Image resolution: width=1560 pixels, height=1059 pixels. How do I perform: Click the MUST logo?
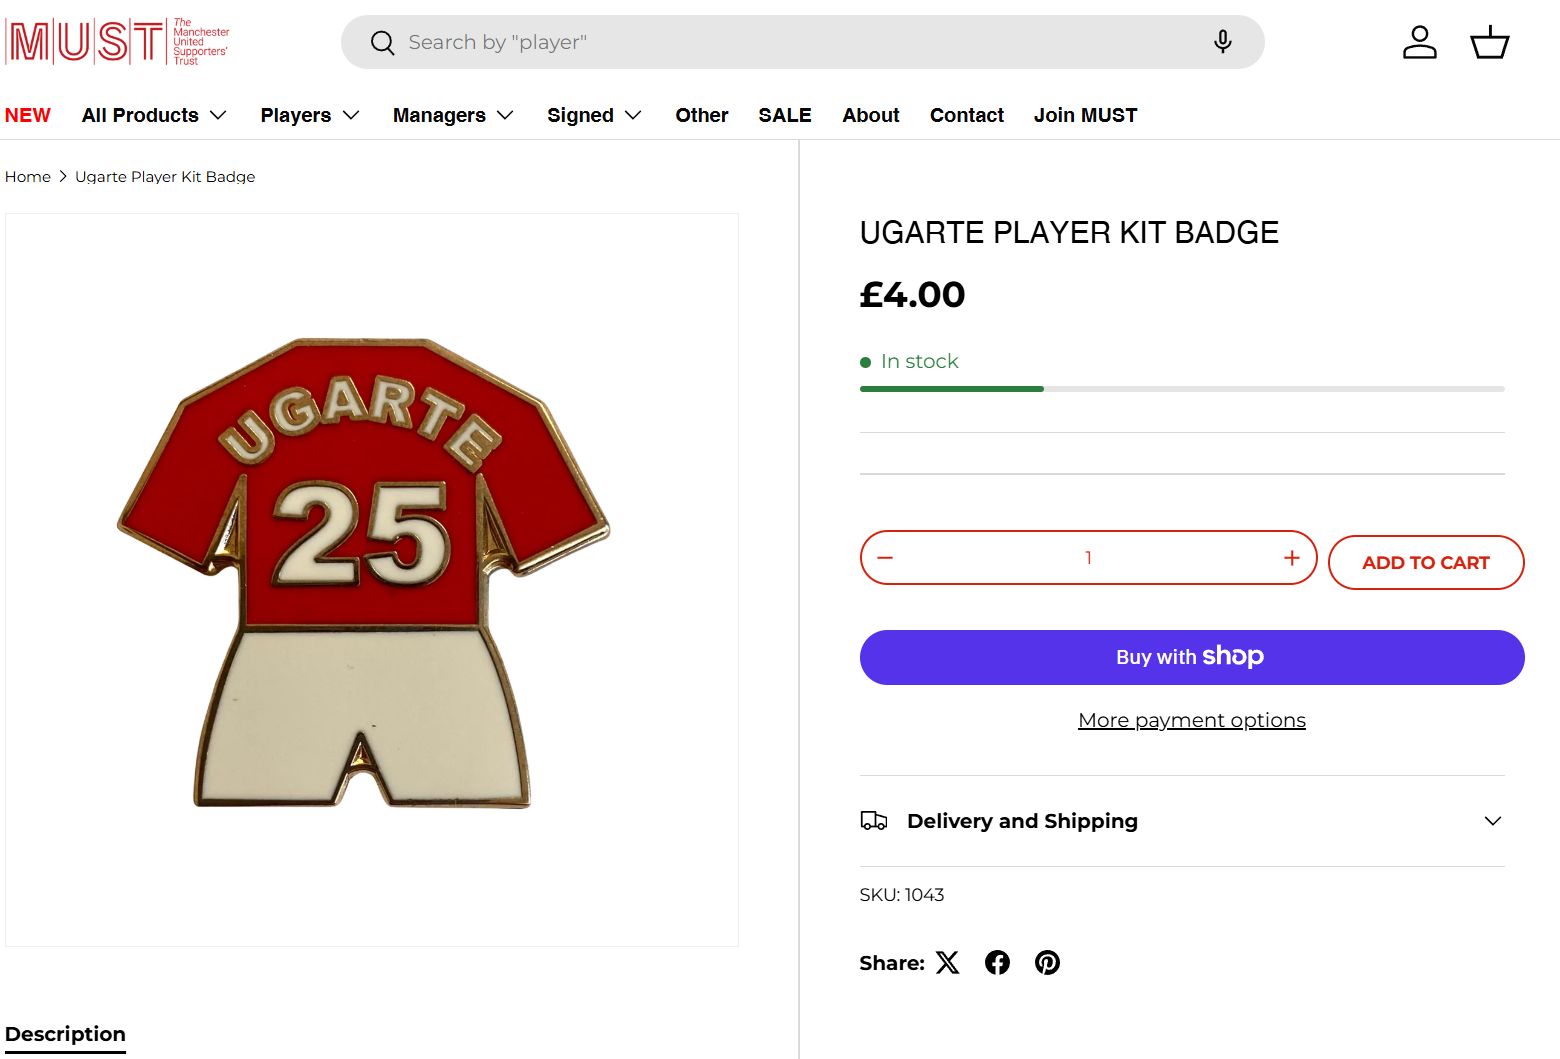coord(117,42)
